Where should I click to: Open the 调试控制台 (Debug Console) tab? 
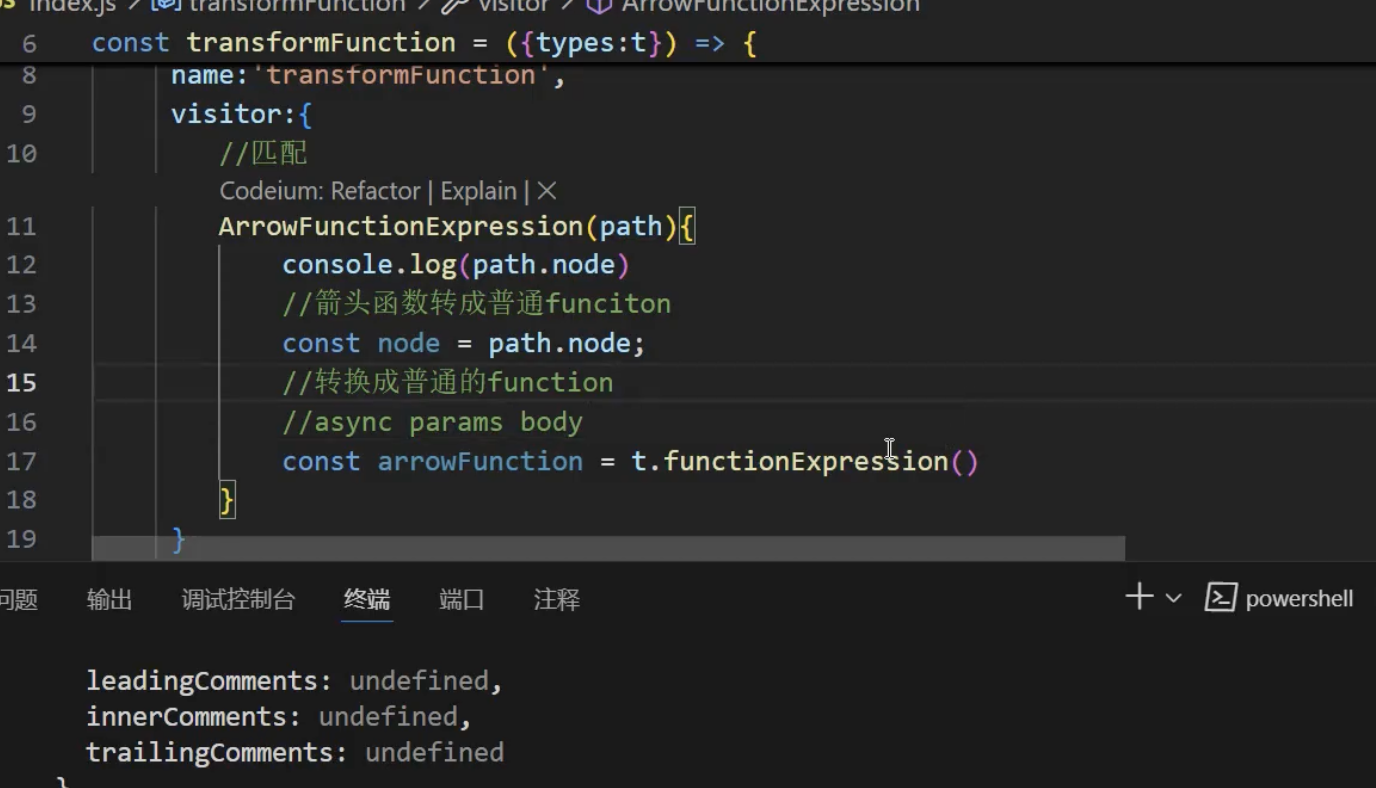238,599
